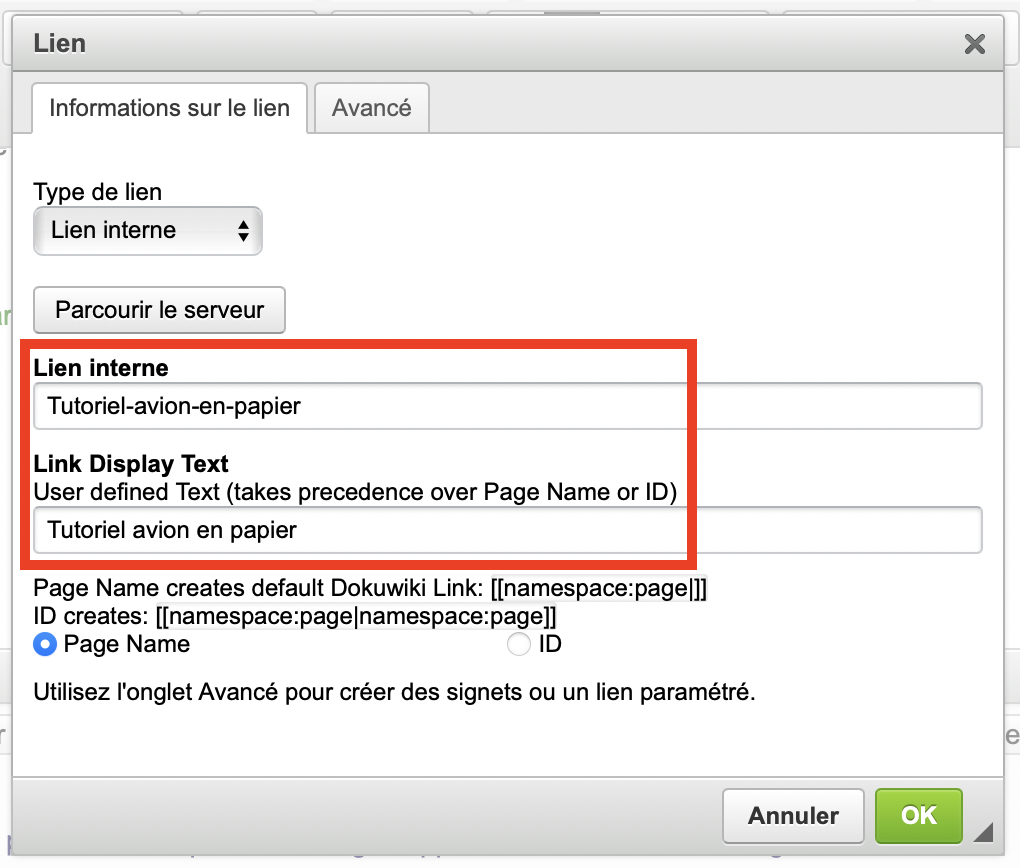The height and width of the screenshot is (868, 1020).
Task: Switch to the Avancé tab
Action: [372, 108]
